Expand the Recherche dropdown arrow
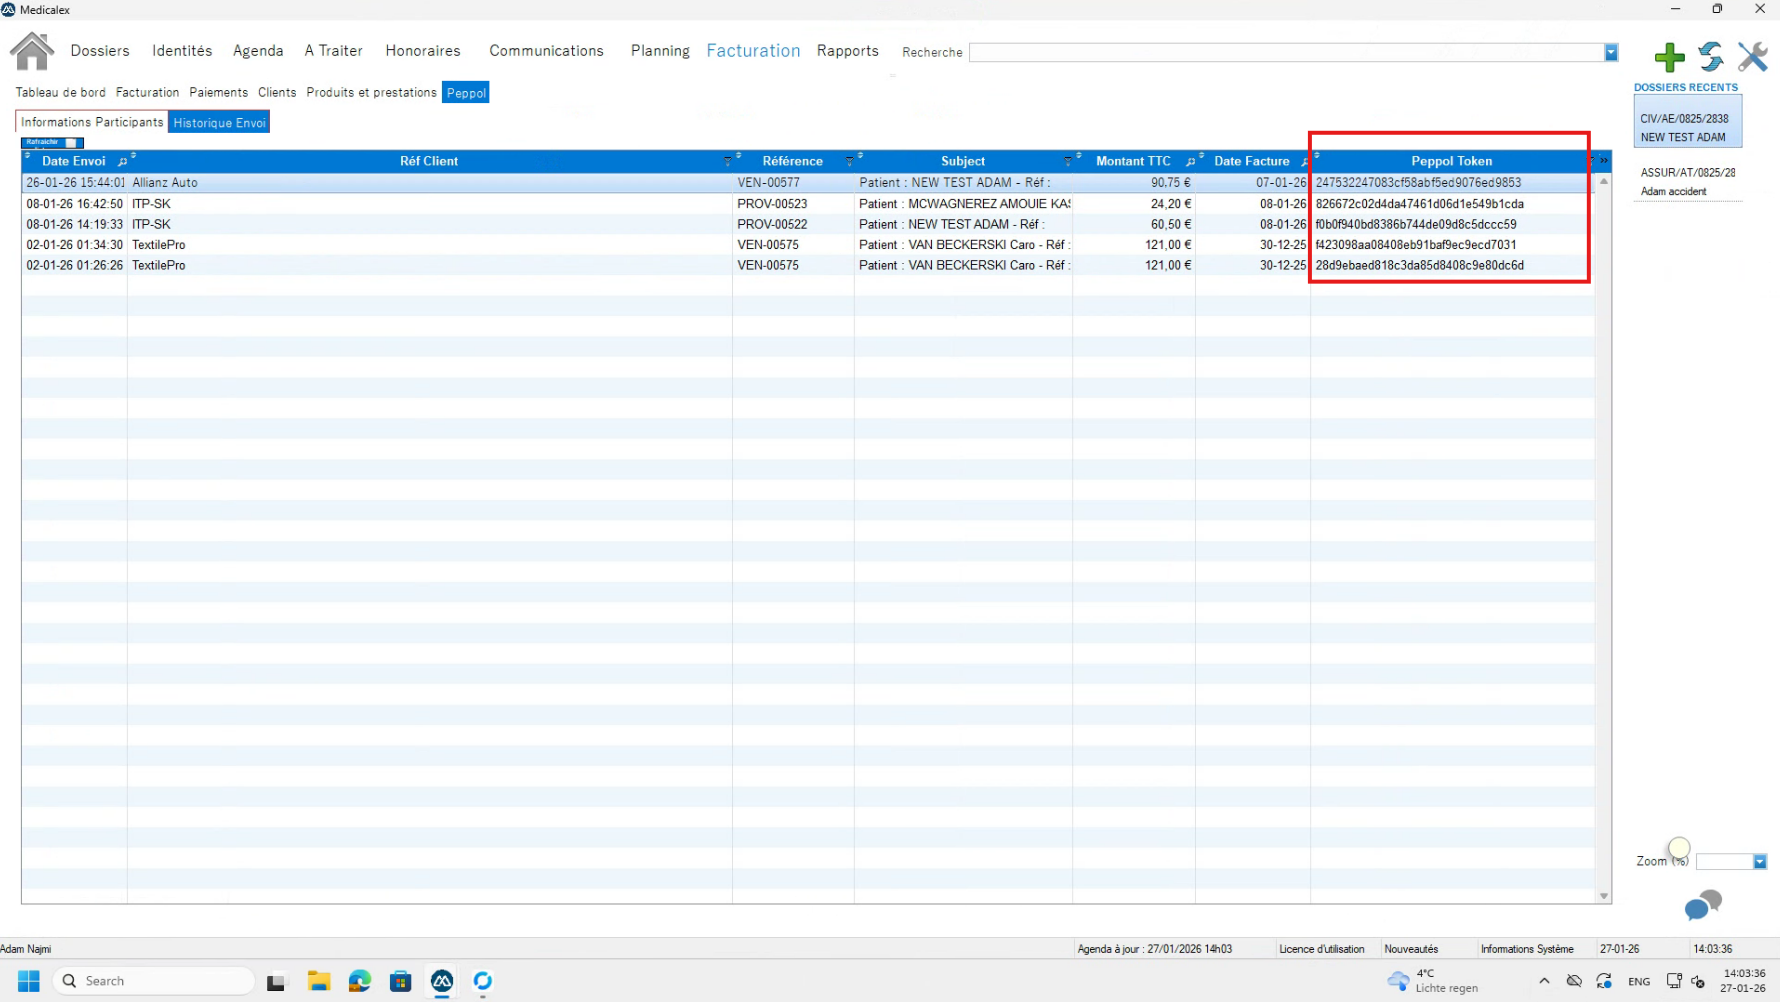 click(1611, 53)
